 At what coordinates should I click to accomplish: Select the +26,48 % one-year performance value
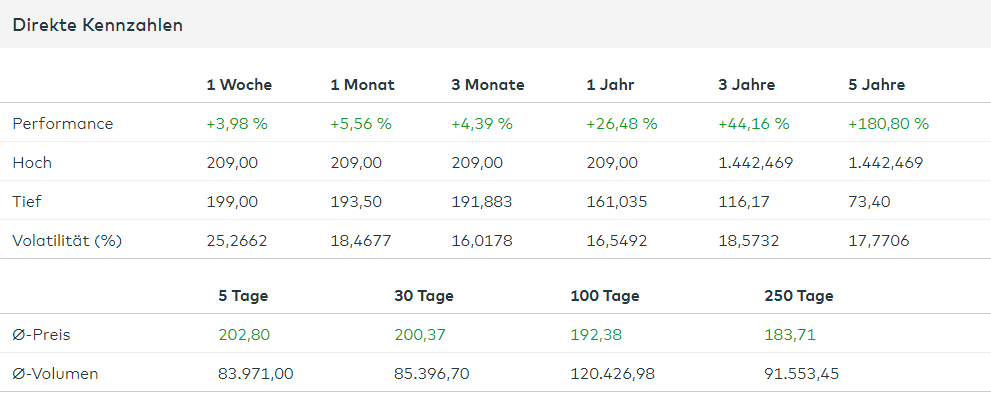click(622, 124)
